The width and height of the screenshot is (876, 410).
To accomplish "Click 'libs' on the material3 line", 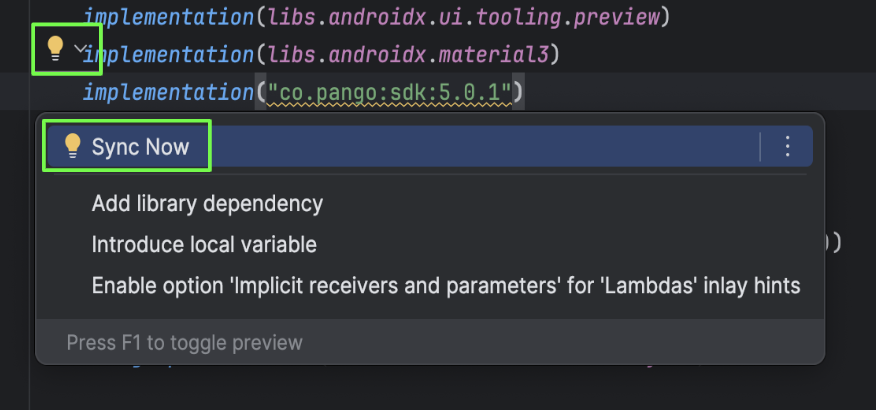I will click(289, 53).
